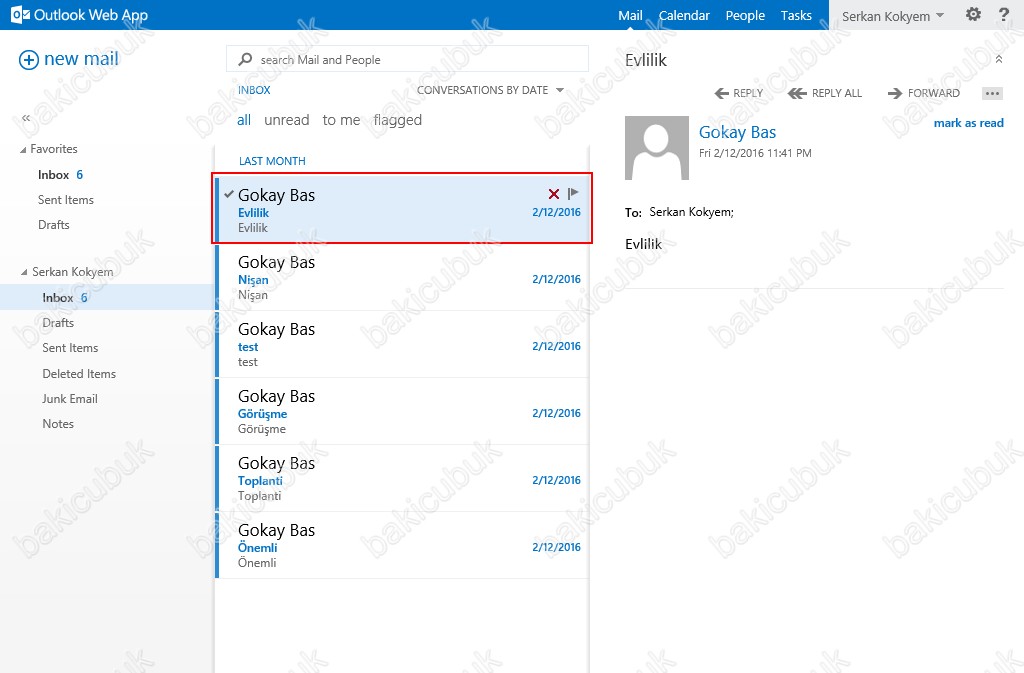The width and height of the screenshot is (1024, 673).
Task: Open Deleted Items folder
Action: pyautogui.click(x=79, y=373)
